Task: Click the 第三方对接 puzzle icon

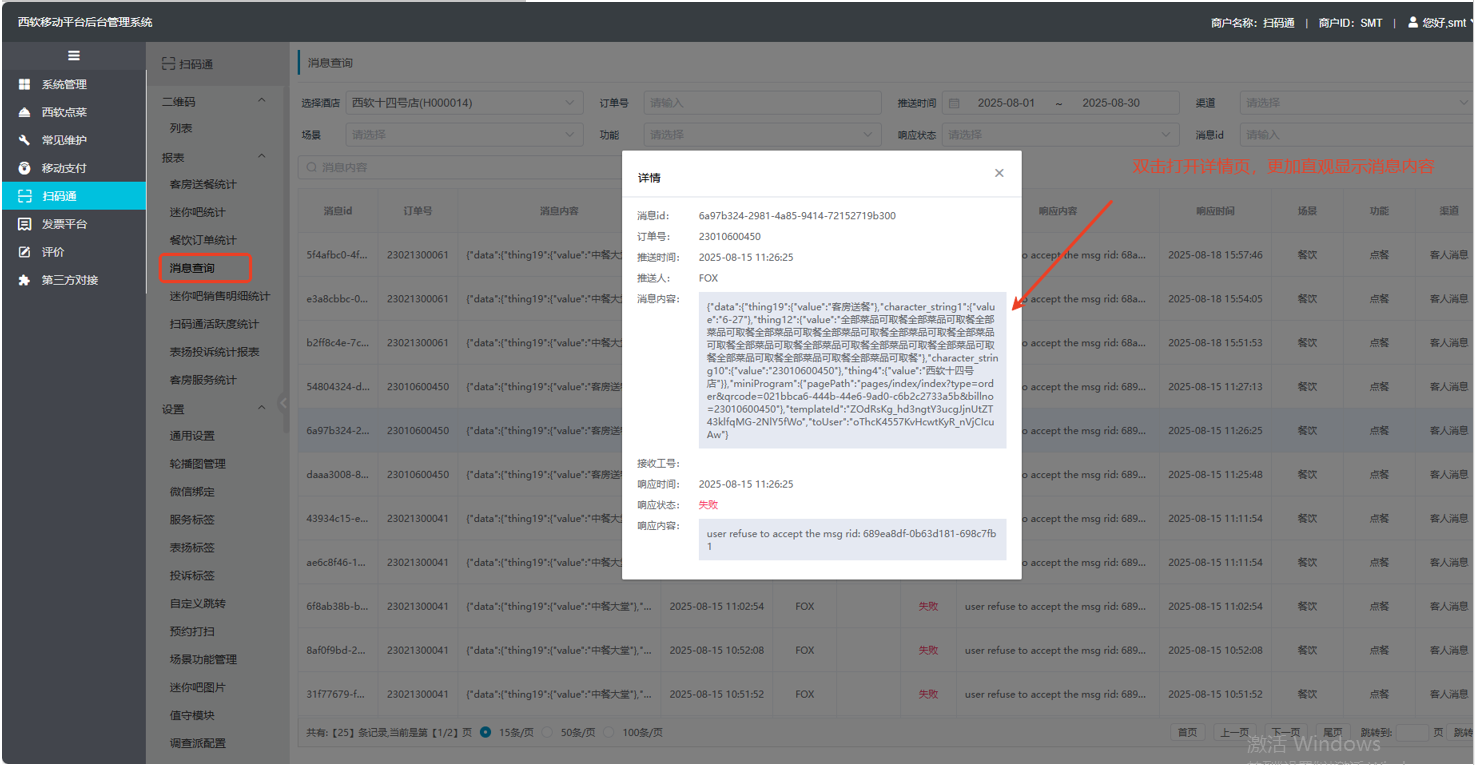Action: [x=25, y=281]
